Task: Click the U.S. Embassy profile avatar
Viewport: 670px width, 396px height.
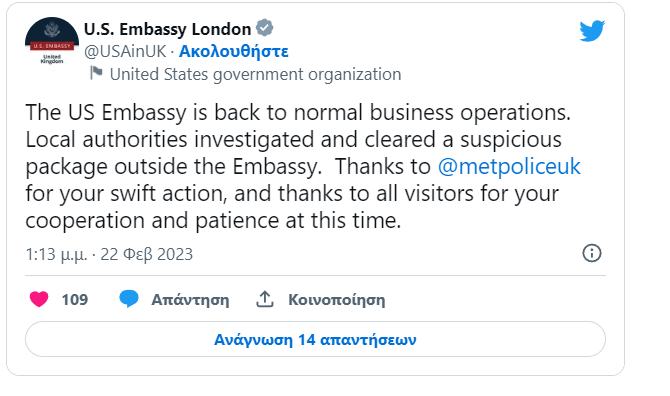Action: tap(52, 43)
